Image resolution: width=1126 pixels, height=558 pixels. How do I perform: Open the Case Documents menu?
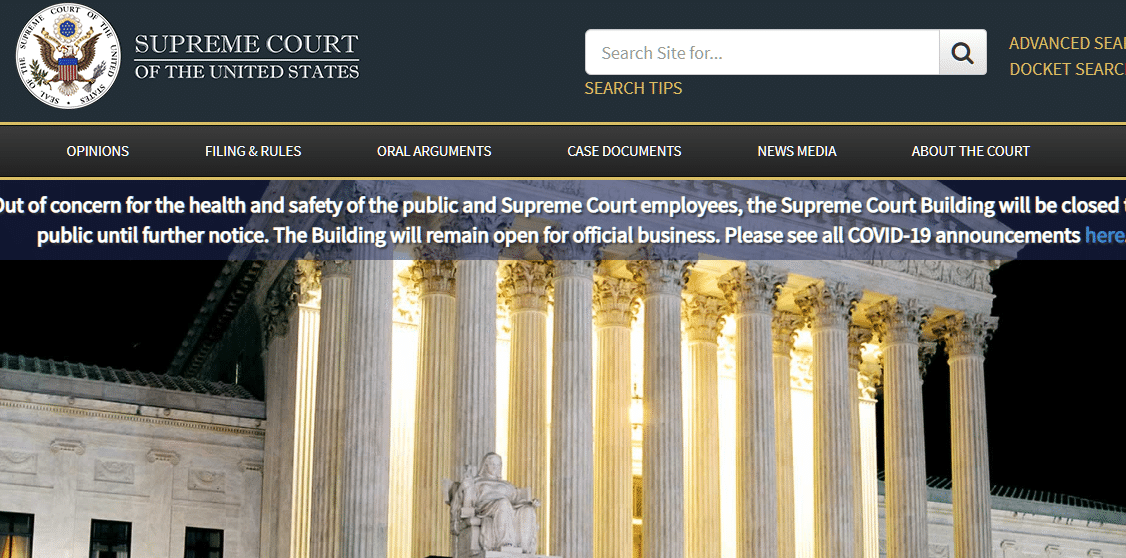624,152
